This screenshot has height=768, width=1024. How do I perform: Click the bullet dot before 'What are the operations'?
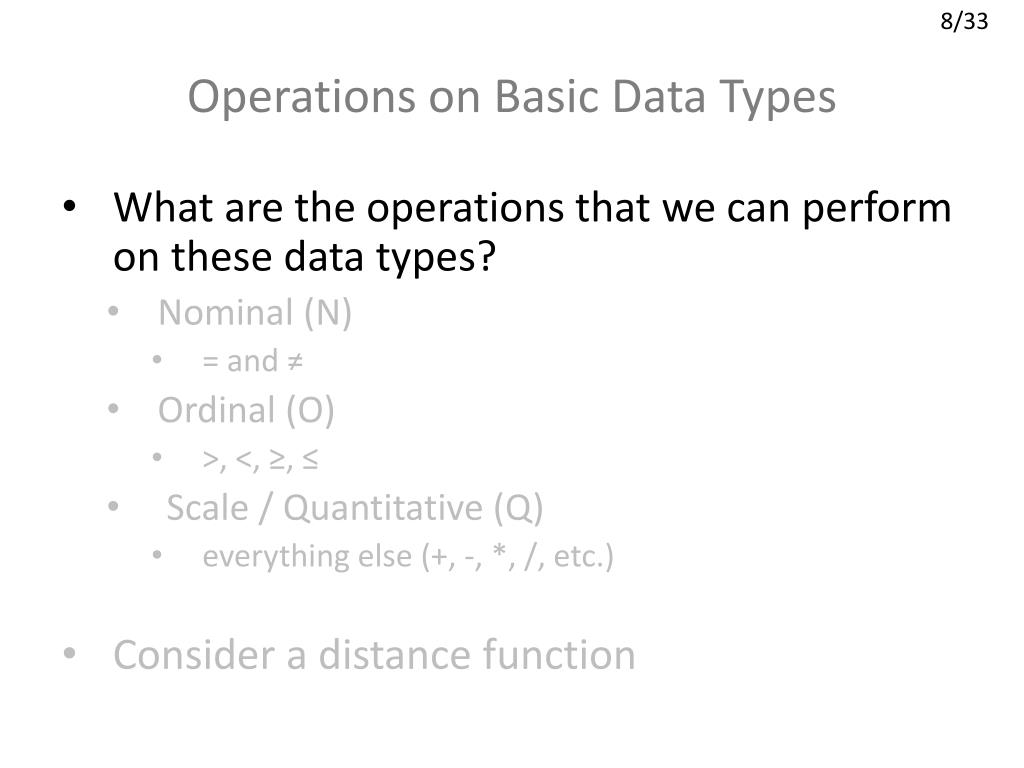point(70,207)
